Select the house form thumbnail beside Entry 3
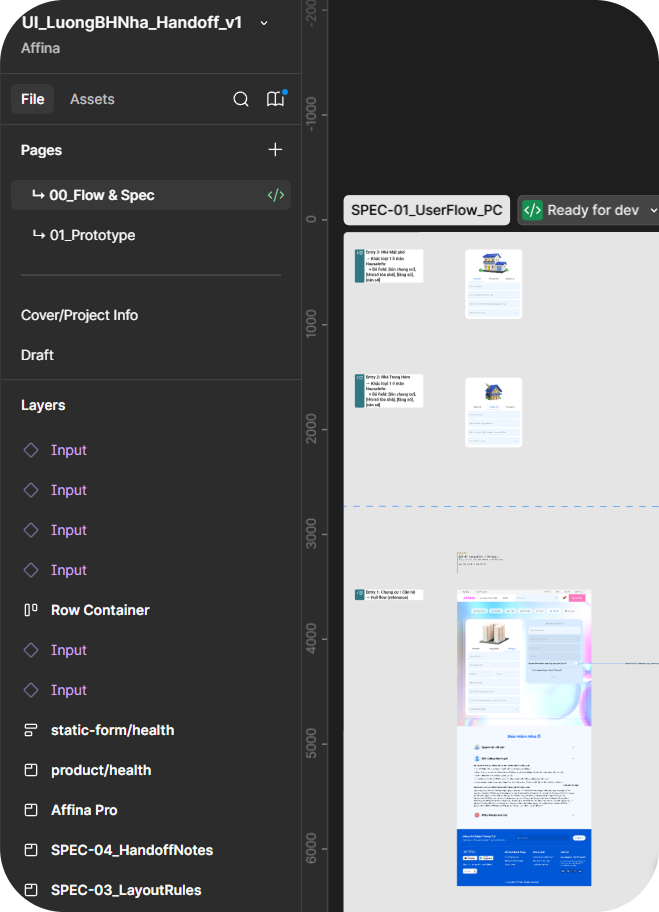The width and height of the screenshot is (659, 912). (x=493, y=284)
